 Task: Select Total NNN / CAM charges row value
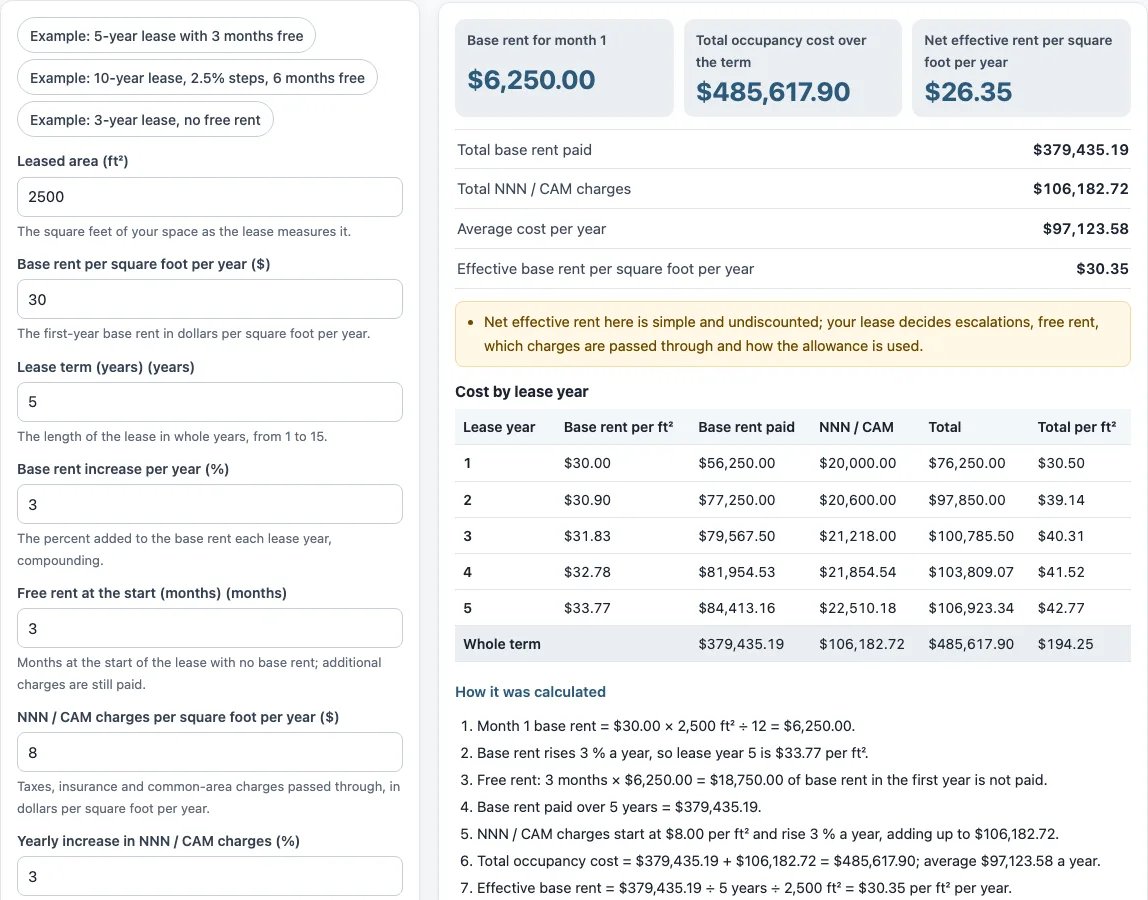[1081, 189]
